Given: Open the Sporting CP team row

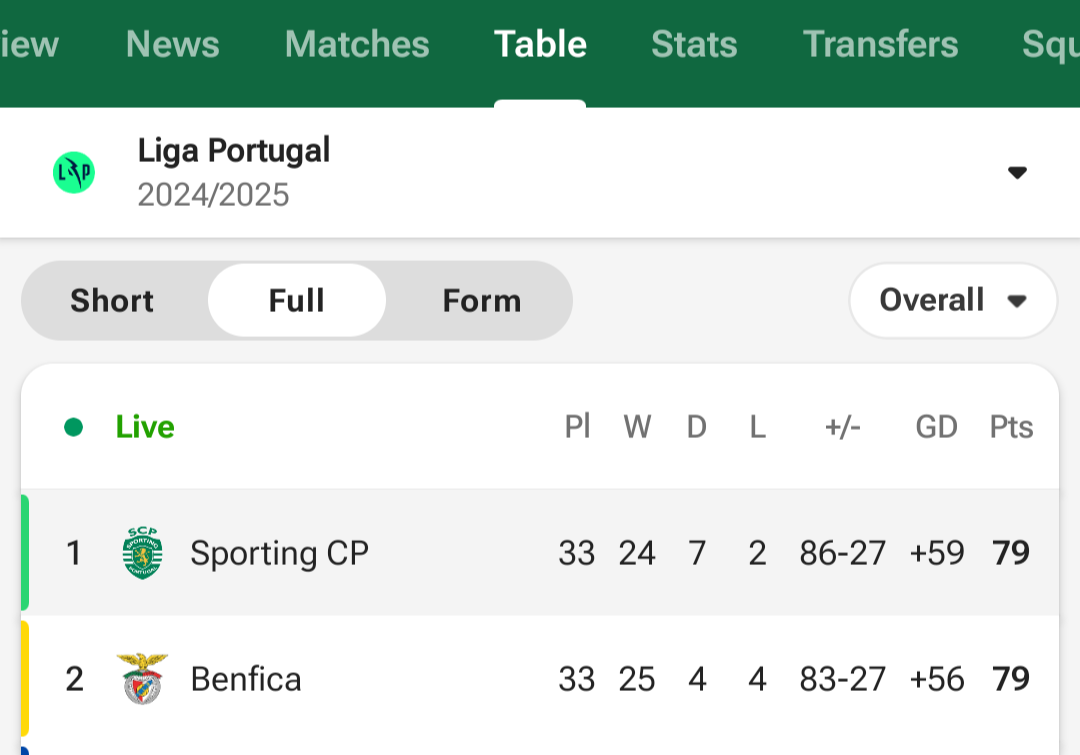Looking at the screenshot, I should (x=540, y=552).
